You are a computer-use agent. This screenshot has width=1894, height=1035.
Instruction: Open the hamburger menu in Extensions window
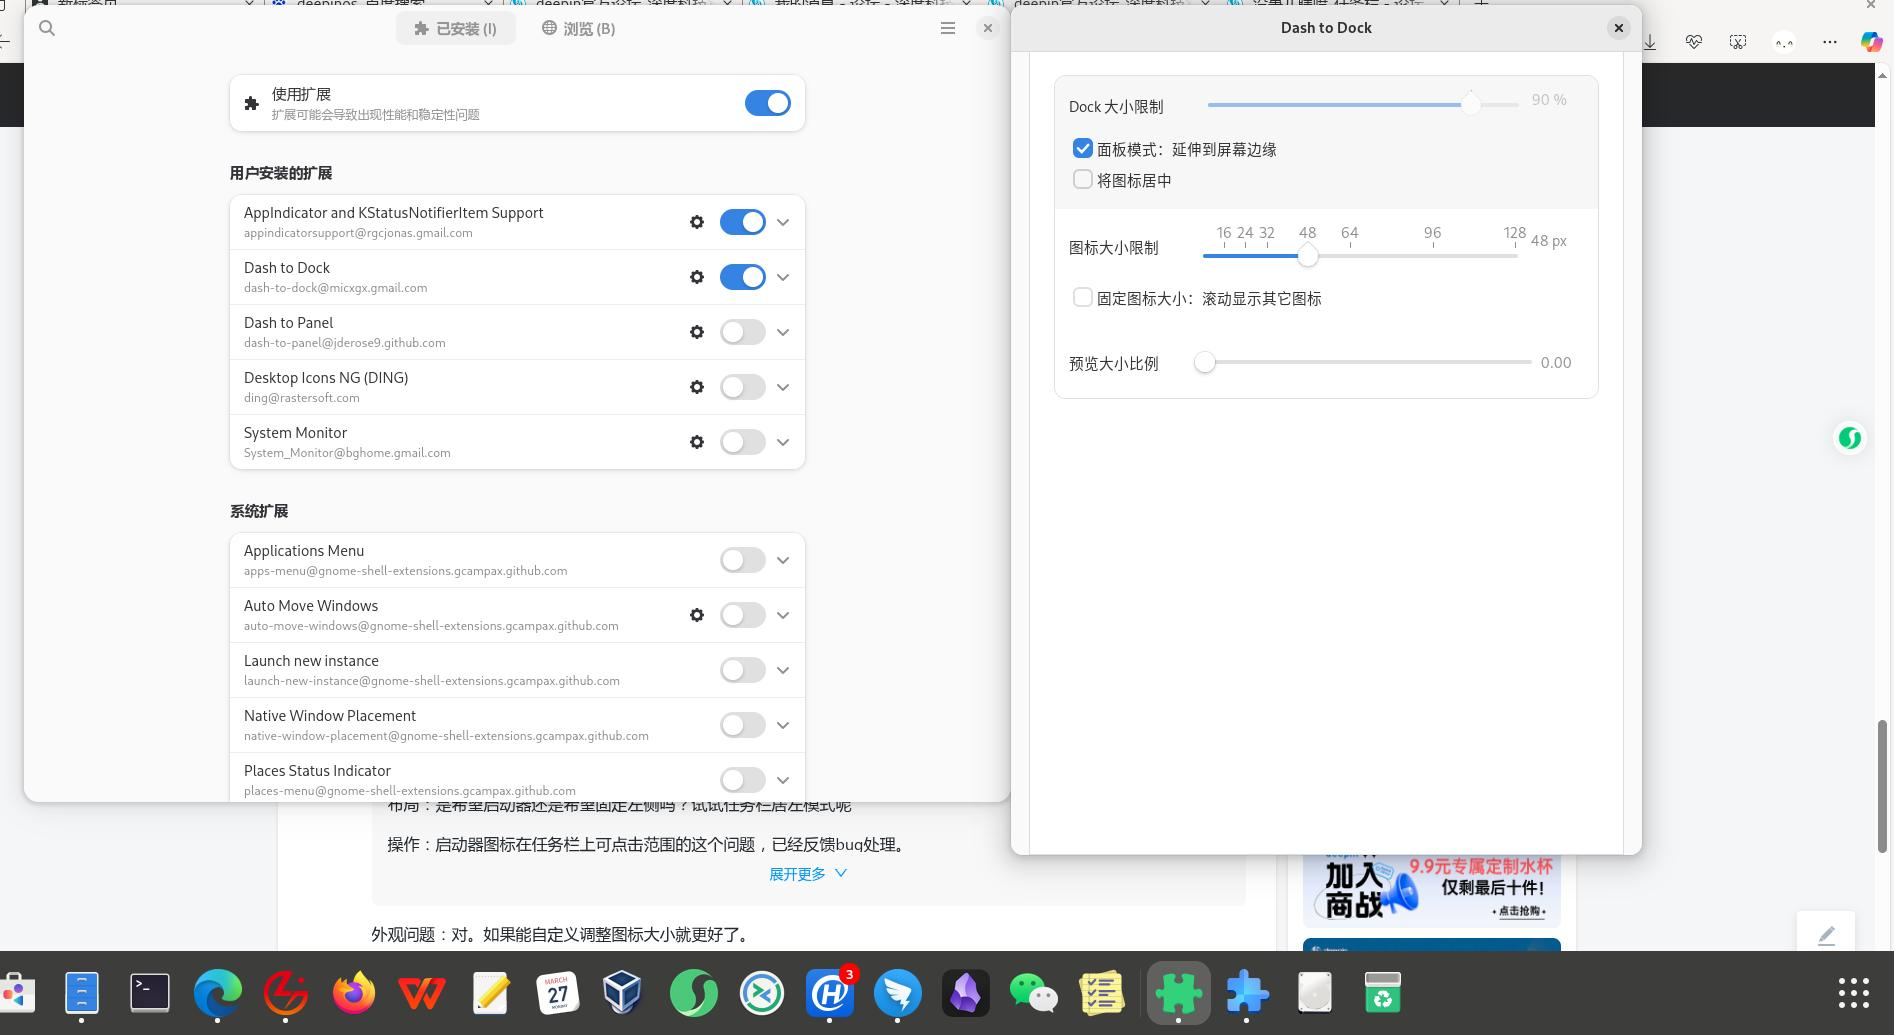coord(948,28)
